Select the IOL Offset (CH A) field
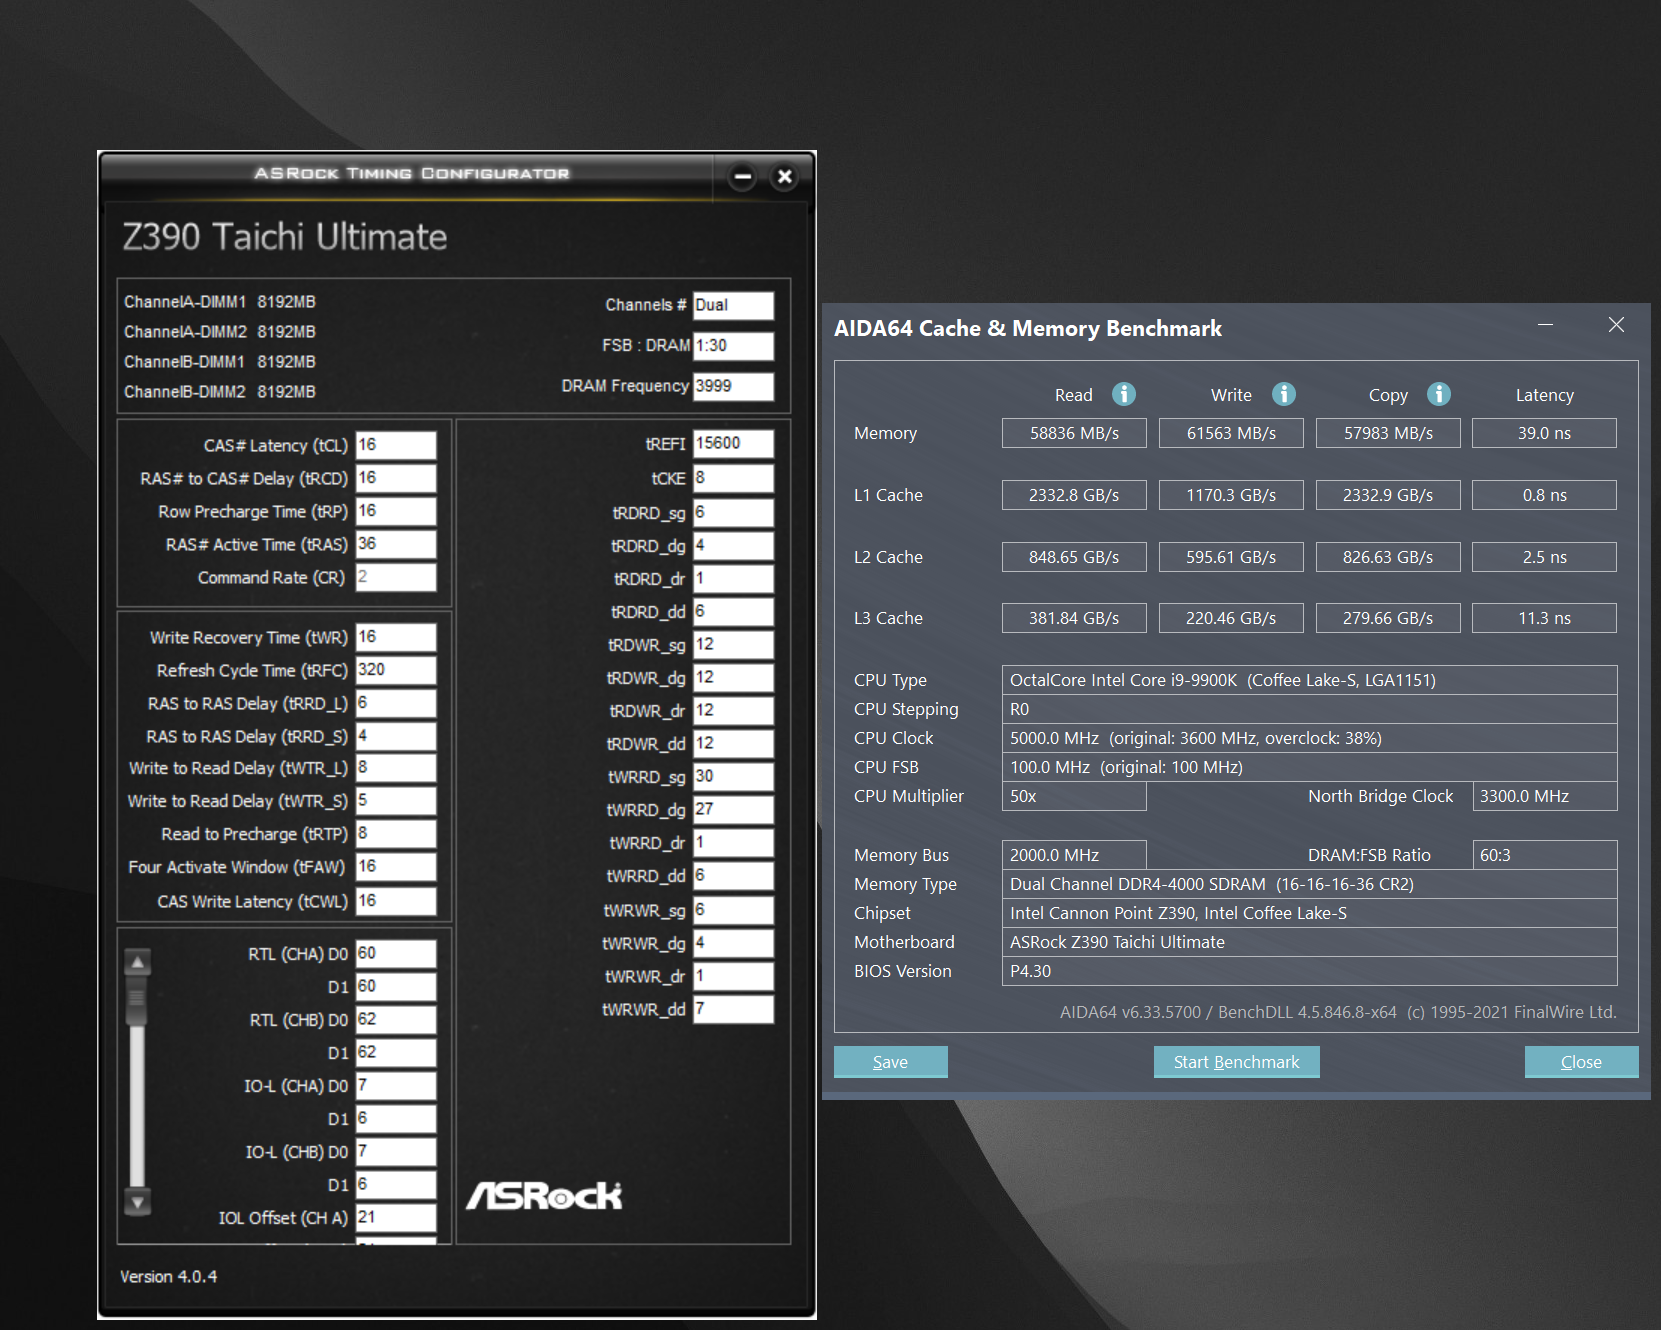 396,1218
